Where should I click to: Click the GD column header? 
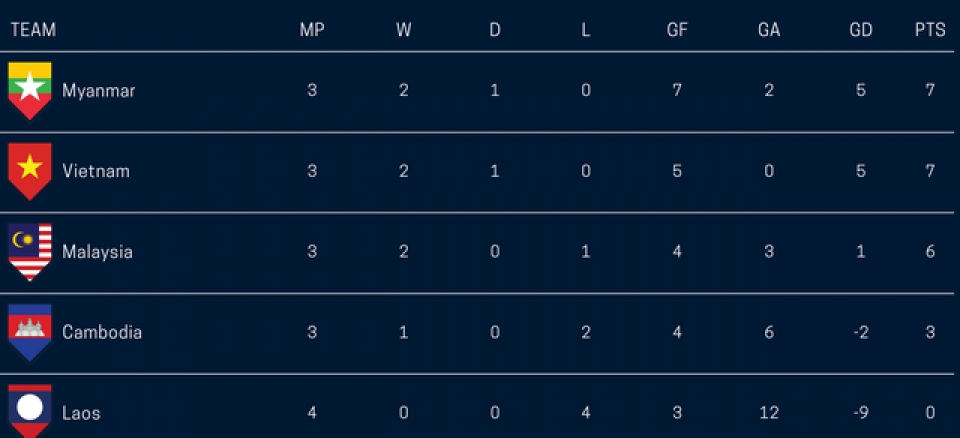tap(861, 30)
